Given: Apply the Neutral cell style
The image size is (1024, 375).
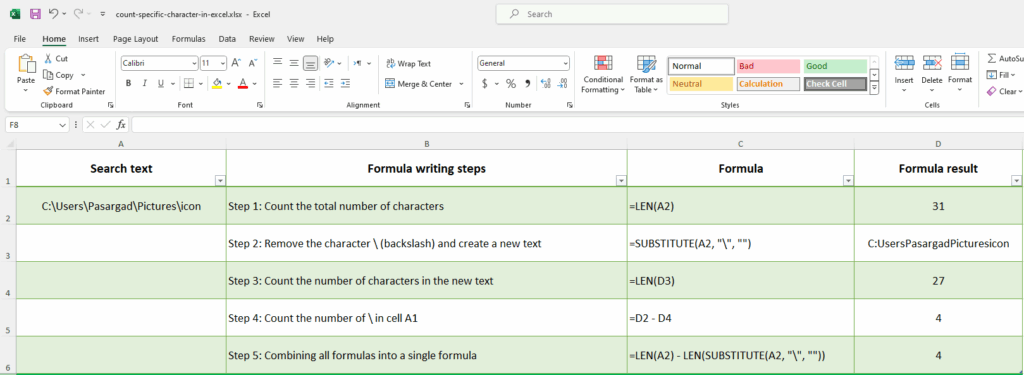Looking at the screenshot, I should [x=701, y=84].
